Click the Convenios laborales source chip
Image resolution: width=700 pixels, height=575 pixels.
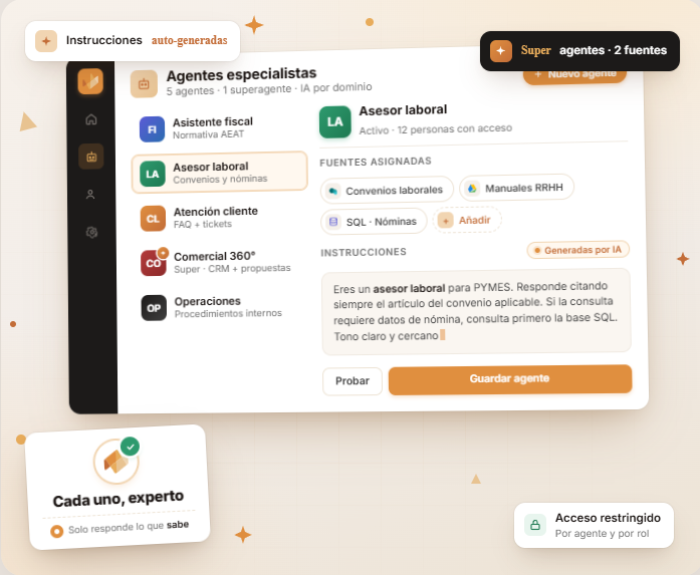point(387,190)
